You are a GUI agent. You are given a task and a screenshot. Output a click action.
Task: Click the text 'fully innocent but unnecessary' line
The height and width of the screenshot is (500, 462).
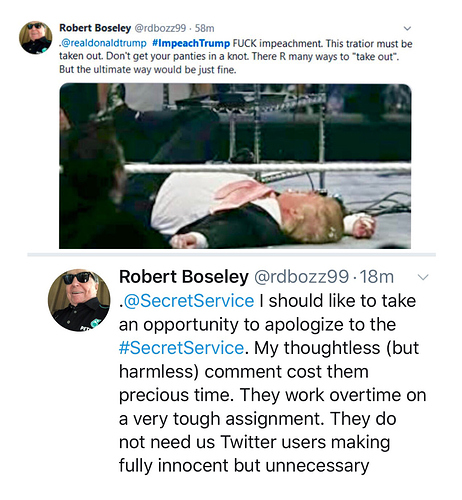(244, 466)
